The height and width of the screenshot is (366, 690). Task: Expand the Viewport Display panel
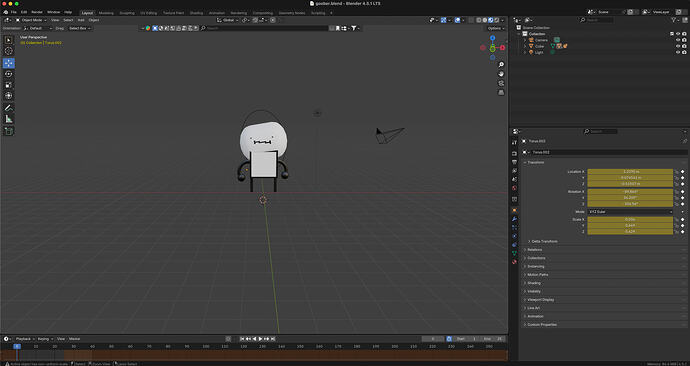tap(539, 300)
